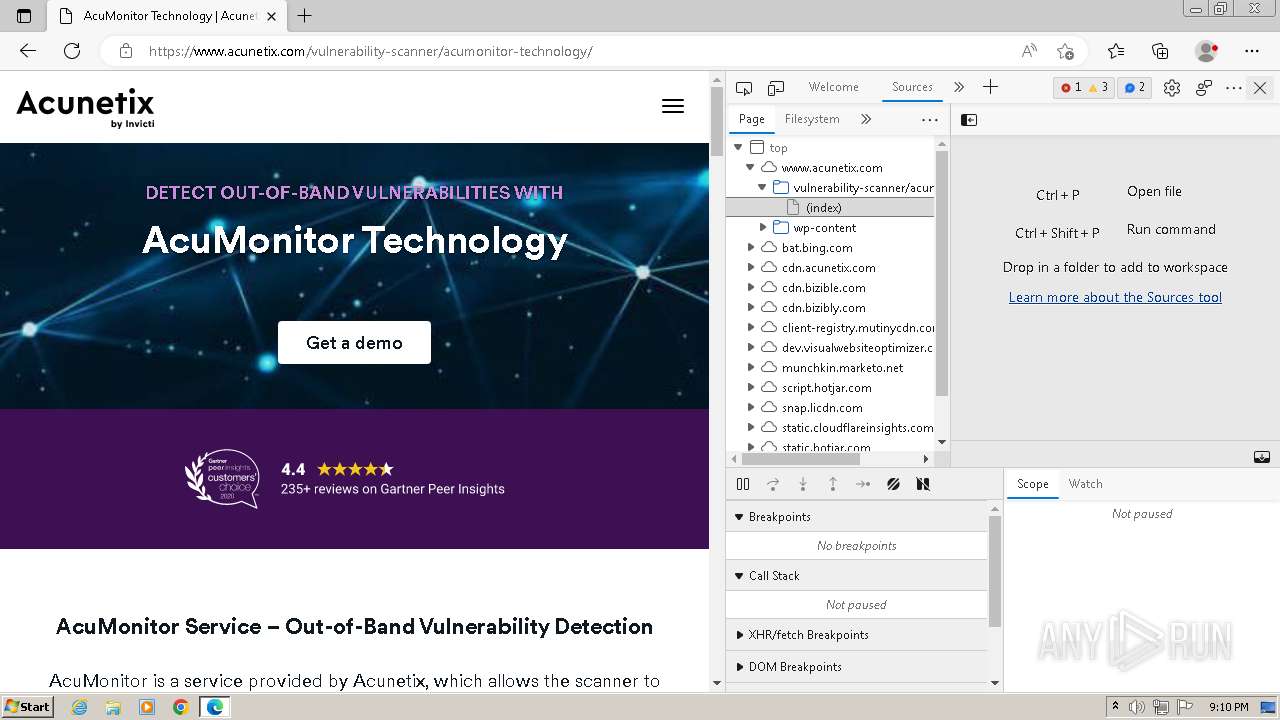The height and width of the screenshot is (720, 1280).
Task: Click the Acunetix logo
Action: 85,108
